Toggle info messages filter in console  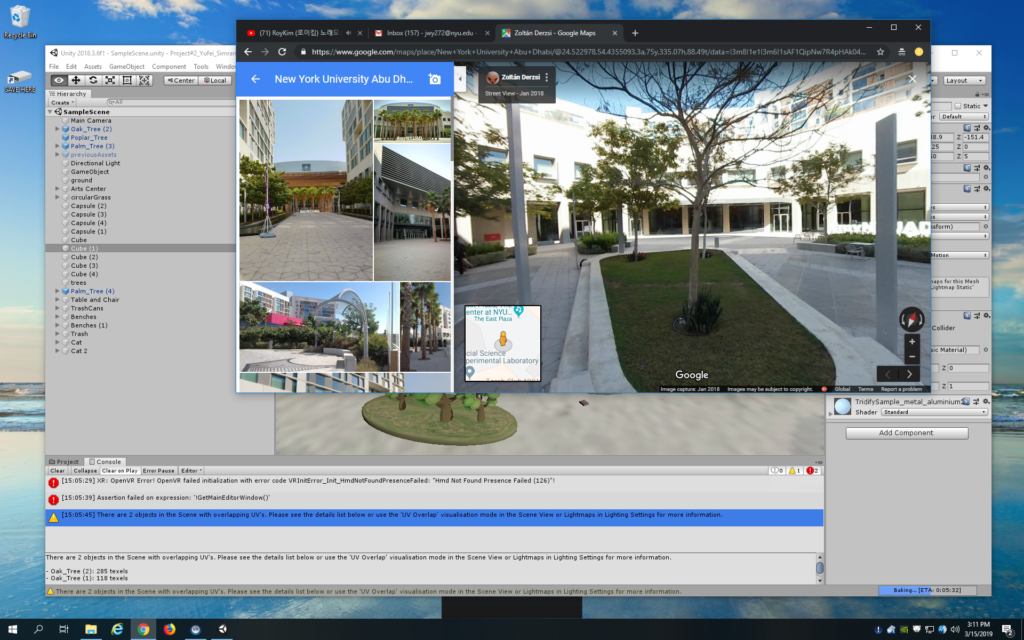tap(777, 470)
